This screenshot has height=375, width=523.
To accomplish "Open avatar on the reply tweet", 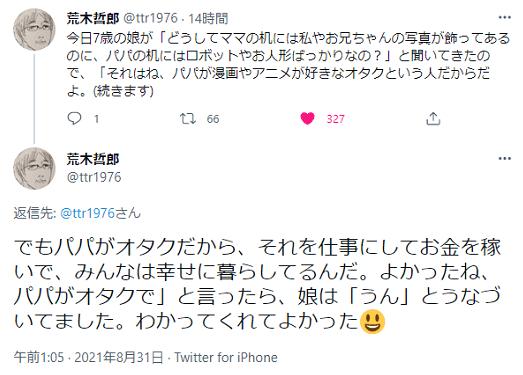I will pyautogui.click(x=34, y=168).
